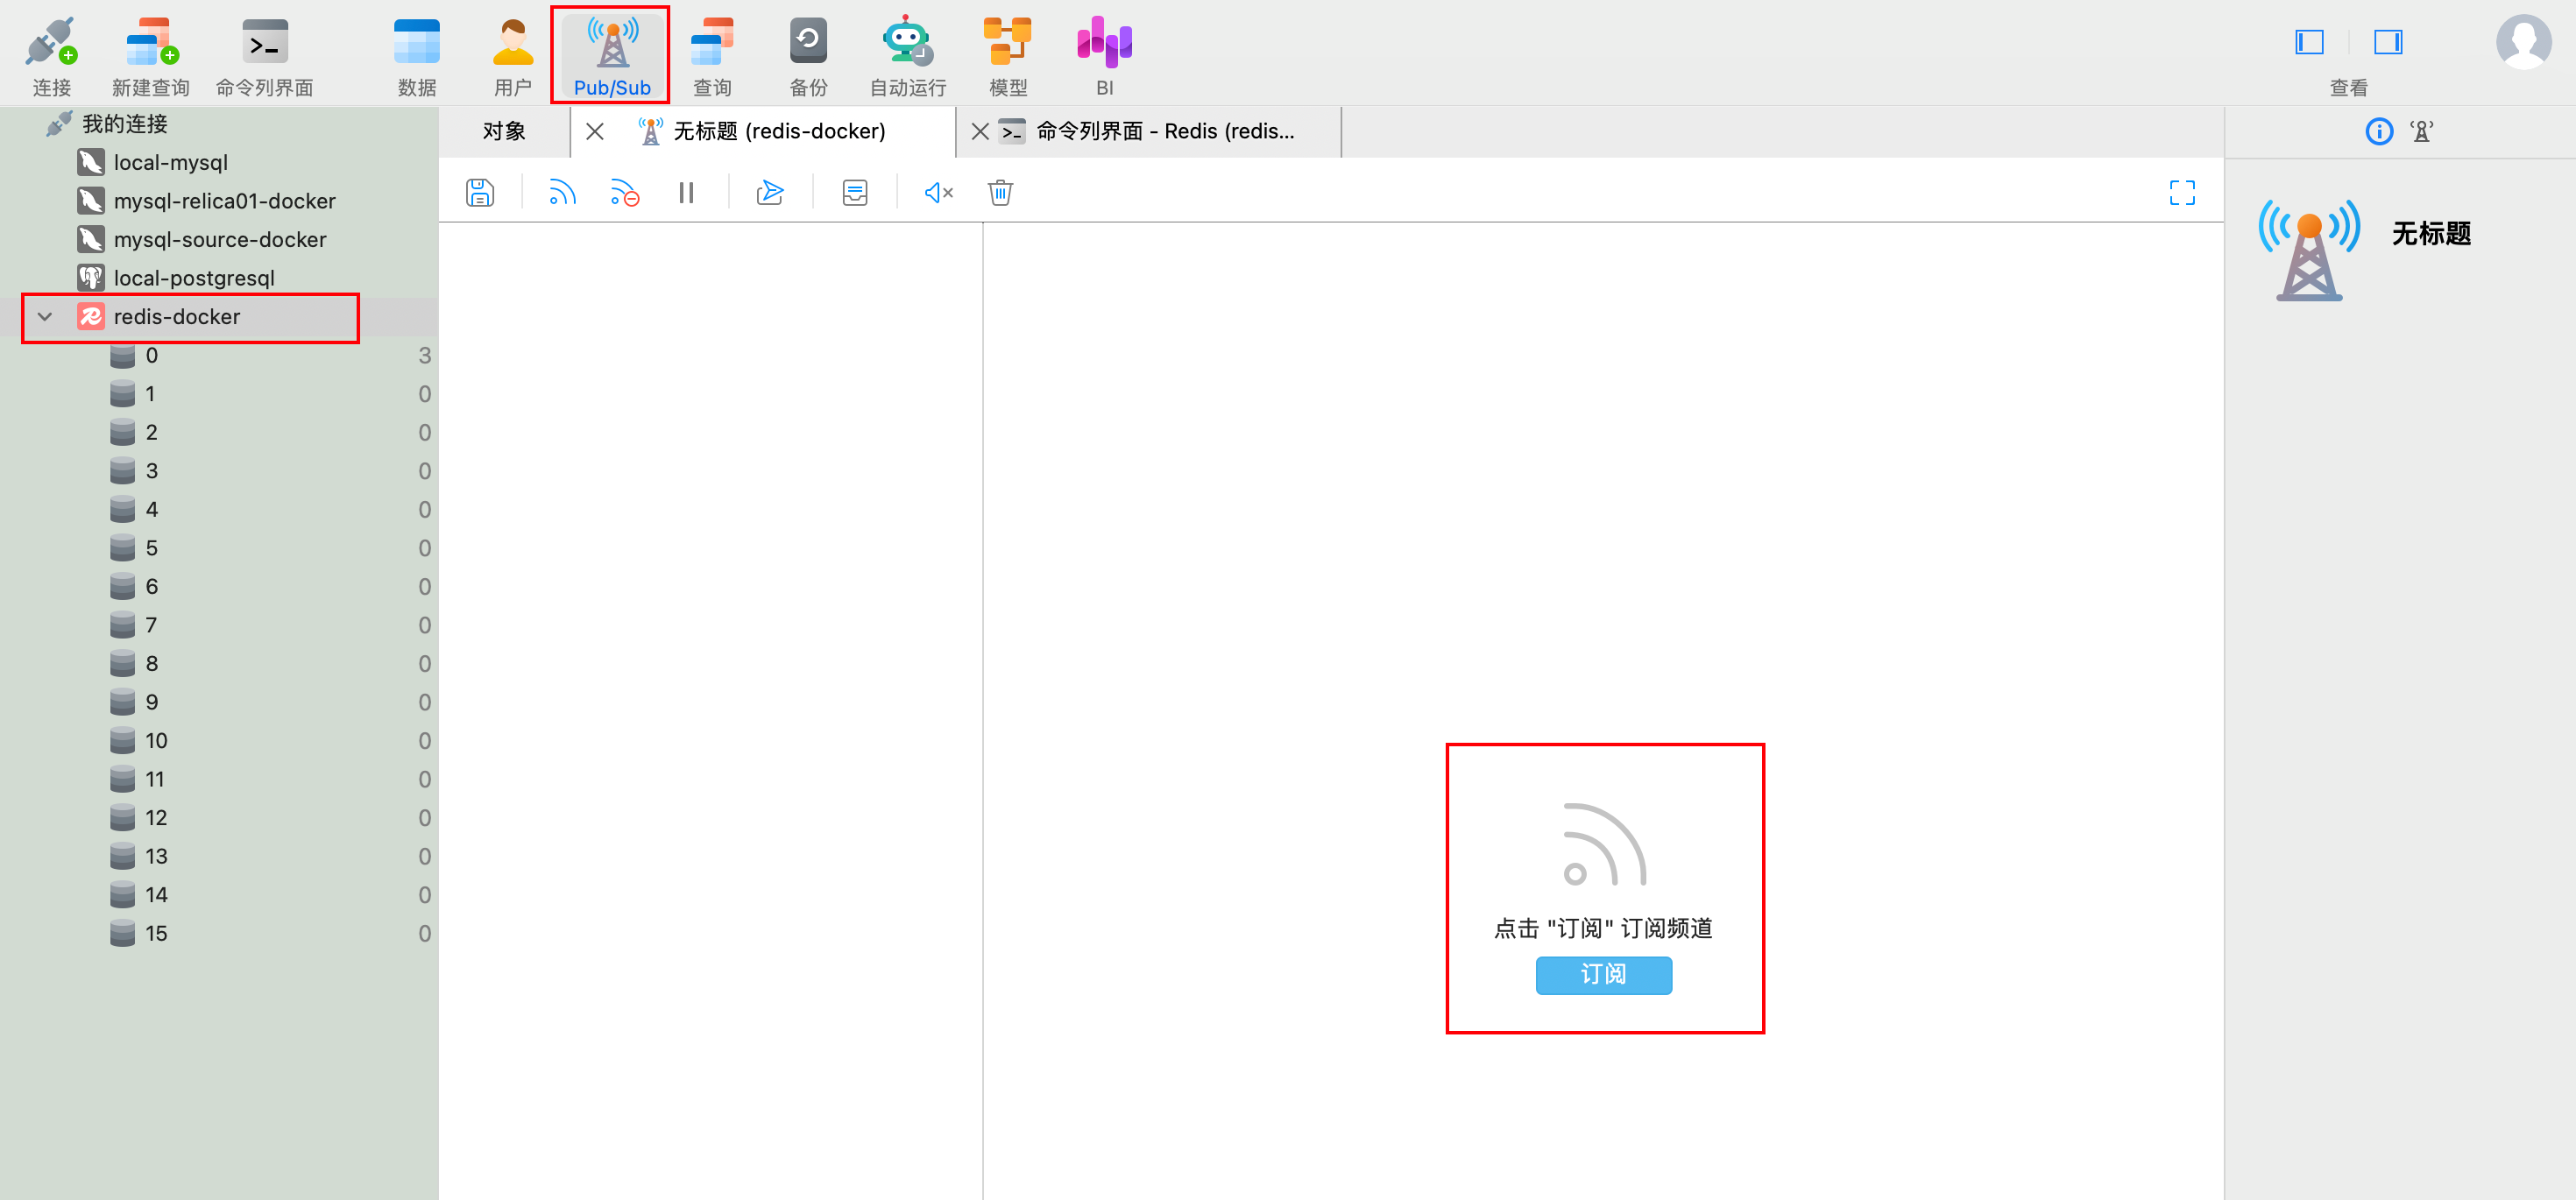Select the mysql-source-docker connection

[220, 240]
